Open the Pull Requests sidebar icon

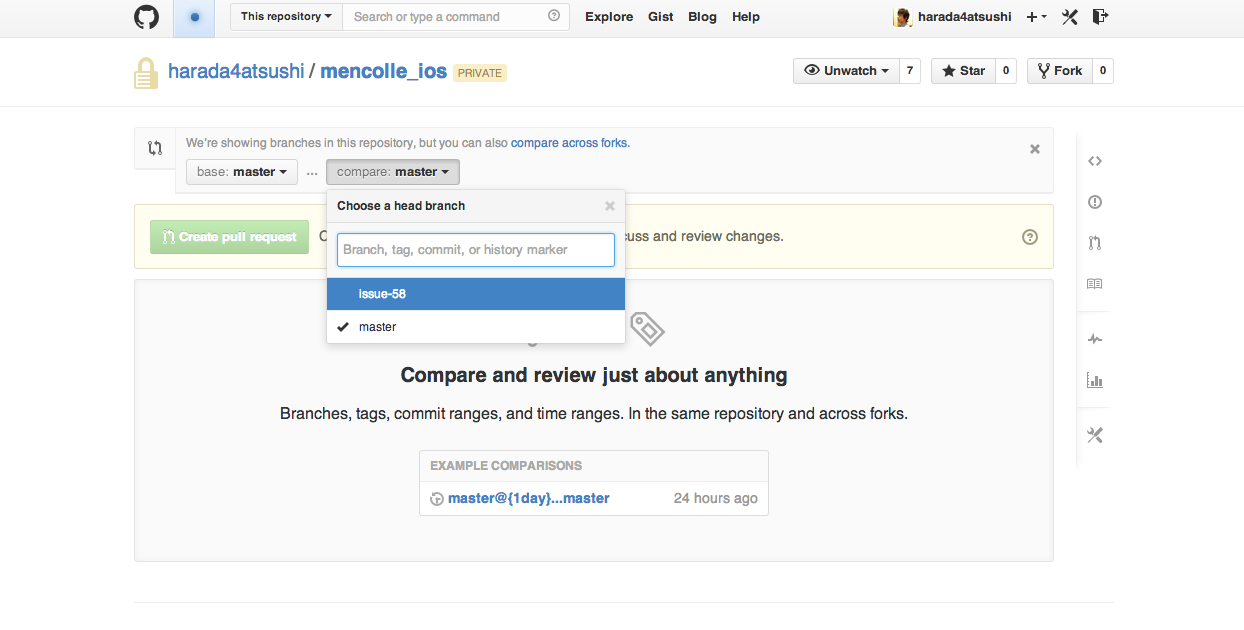[1095, 243]
